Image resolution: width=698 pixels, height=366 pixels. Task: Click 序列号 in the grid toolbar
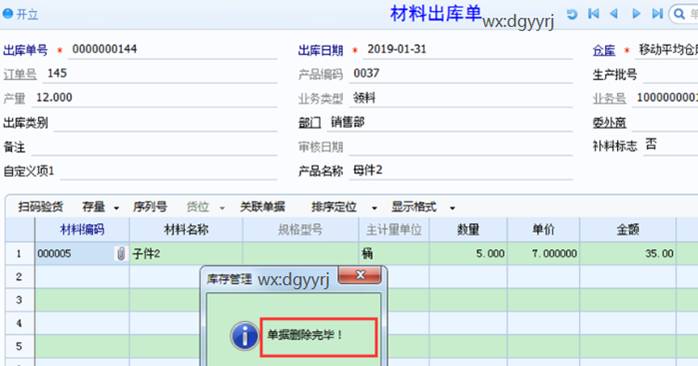(x=150, y=207)
